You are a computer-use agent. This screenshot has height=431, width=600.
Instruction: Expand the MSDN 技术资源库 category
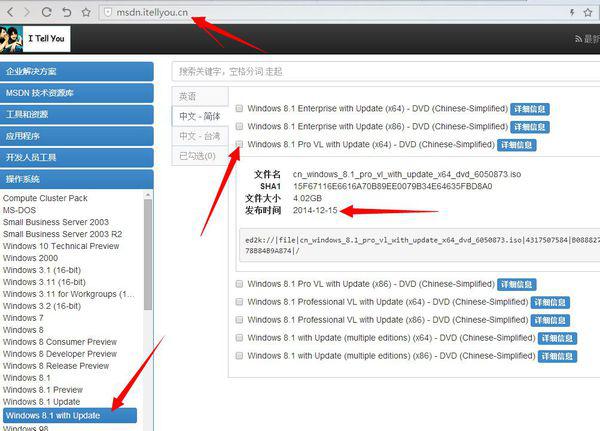point(77,93)
